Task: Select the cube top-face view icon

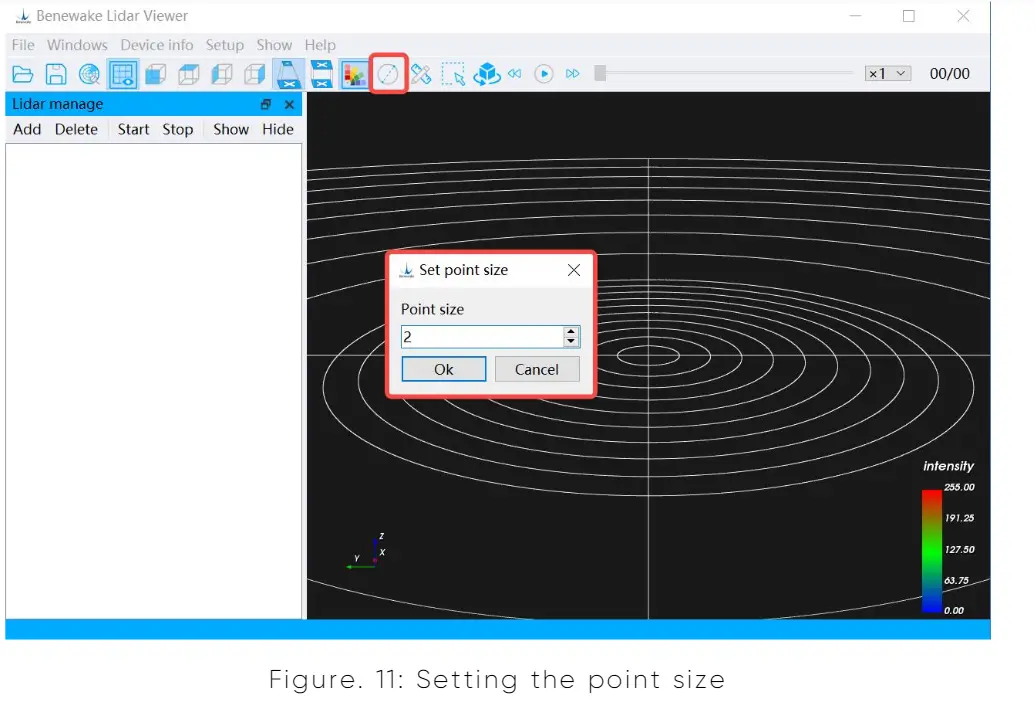Action: pos(189,74)
